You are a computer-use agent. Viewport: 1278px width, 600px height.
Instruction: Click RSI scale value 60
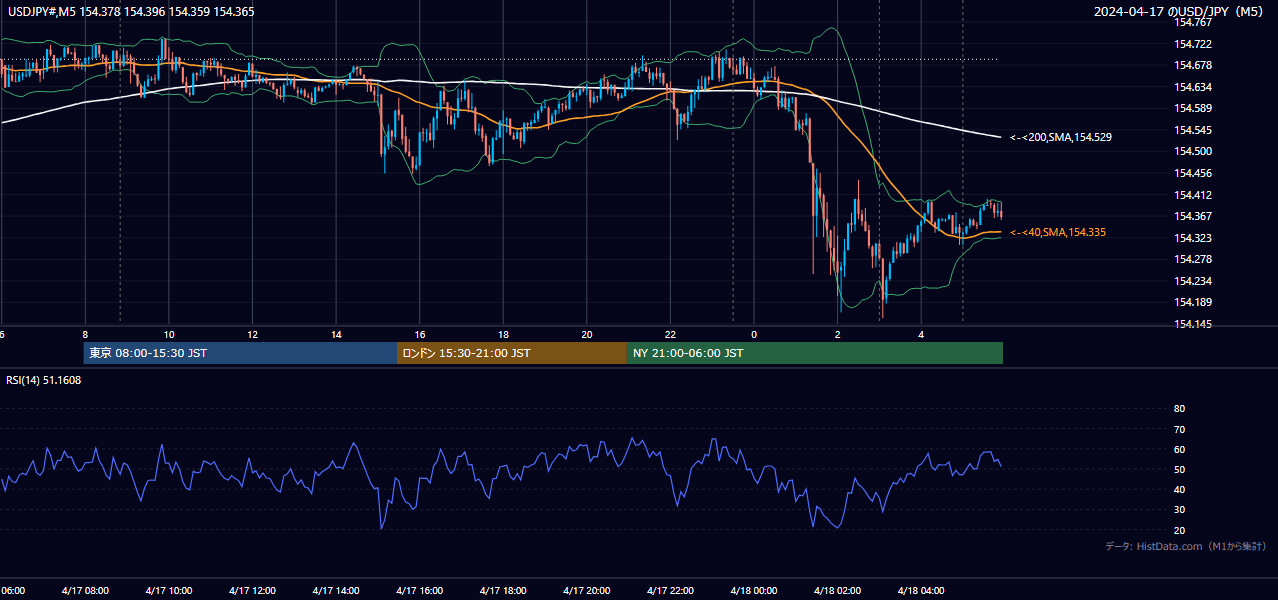[1179, 449]
